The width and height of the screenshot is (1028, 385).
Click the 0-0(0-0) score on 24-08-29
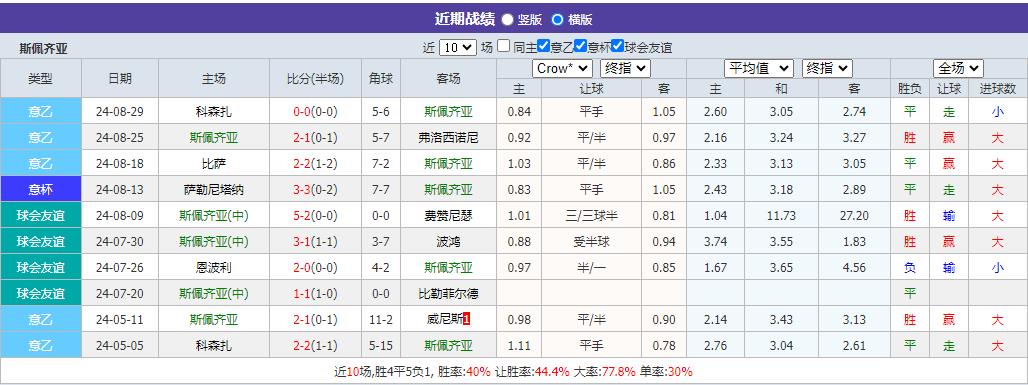(x=315, y=111)
